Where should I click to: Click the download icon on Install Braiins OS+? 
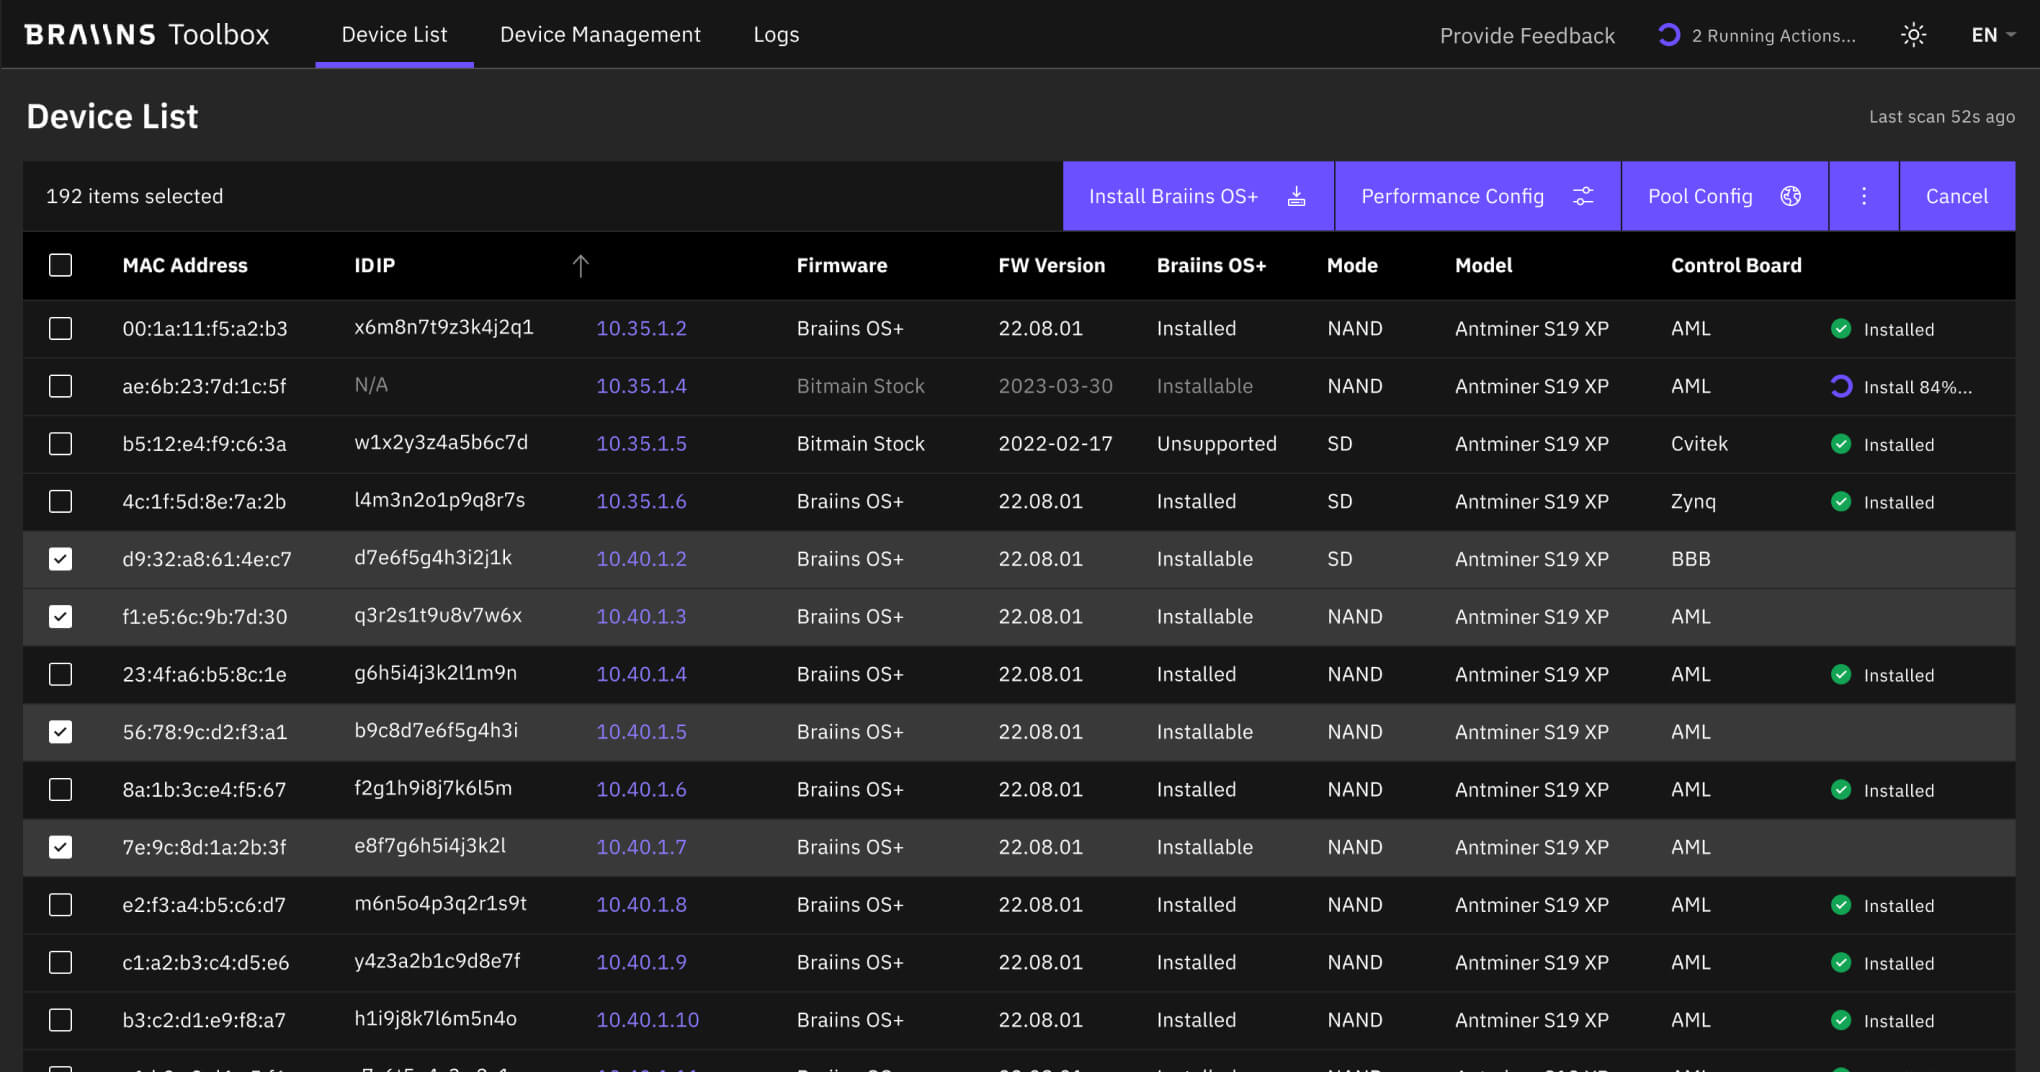tap(1296, 197)
